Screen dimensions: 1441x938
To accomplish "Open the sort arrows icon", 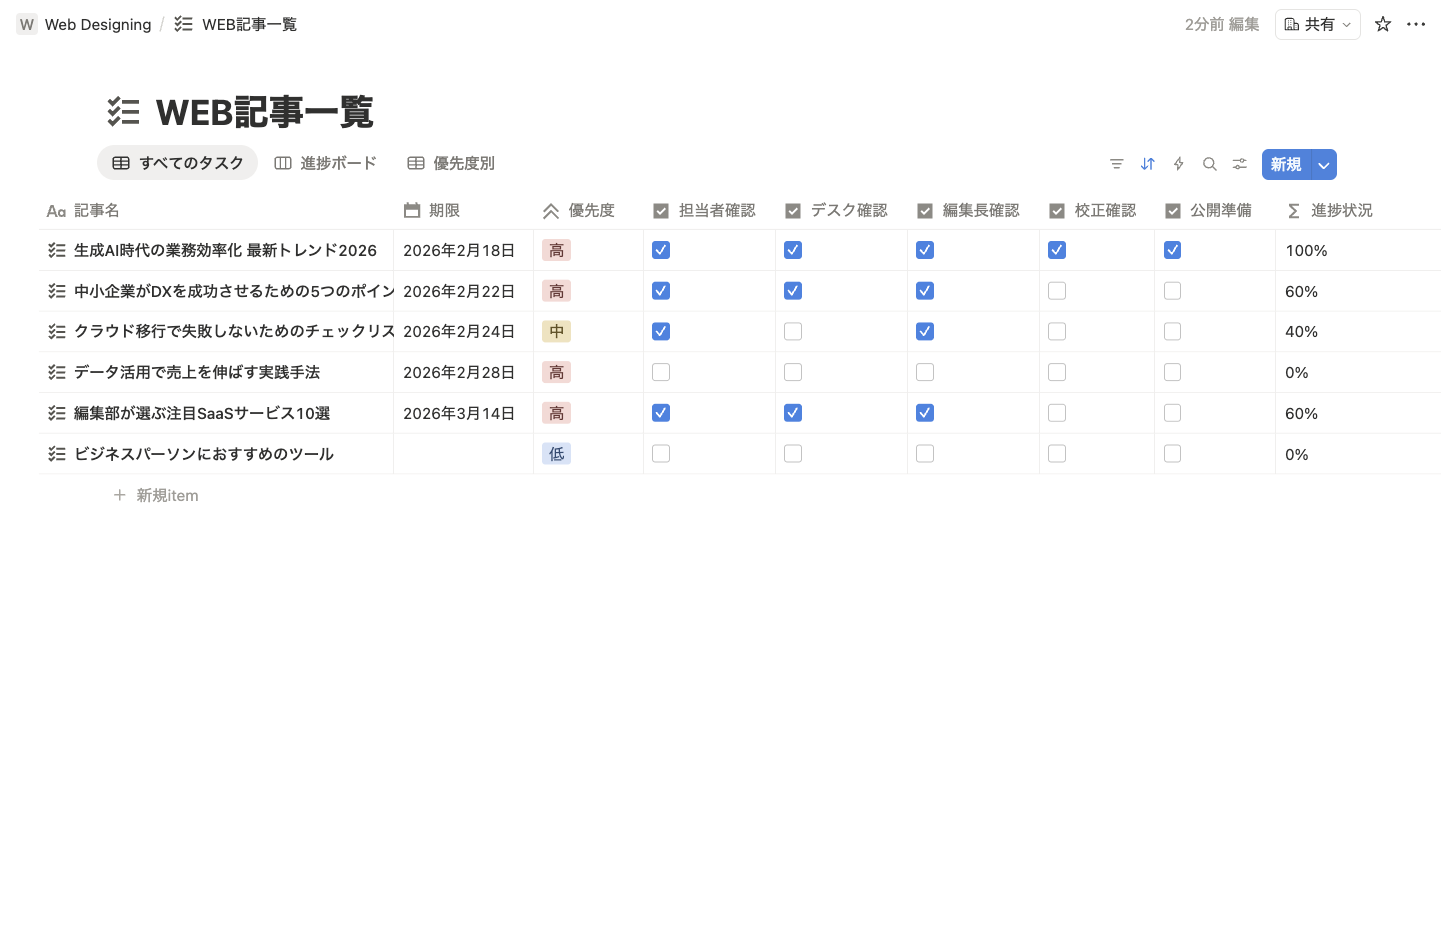I will coord(1147,164).
